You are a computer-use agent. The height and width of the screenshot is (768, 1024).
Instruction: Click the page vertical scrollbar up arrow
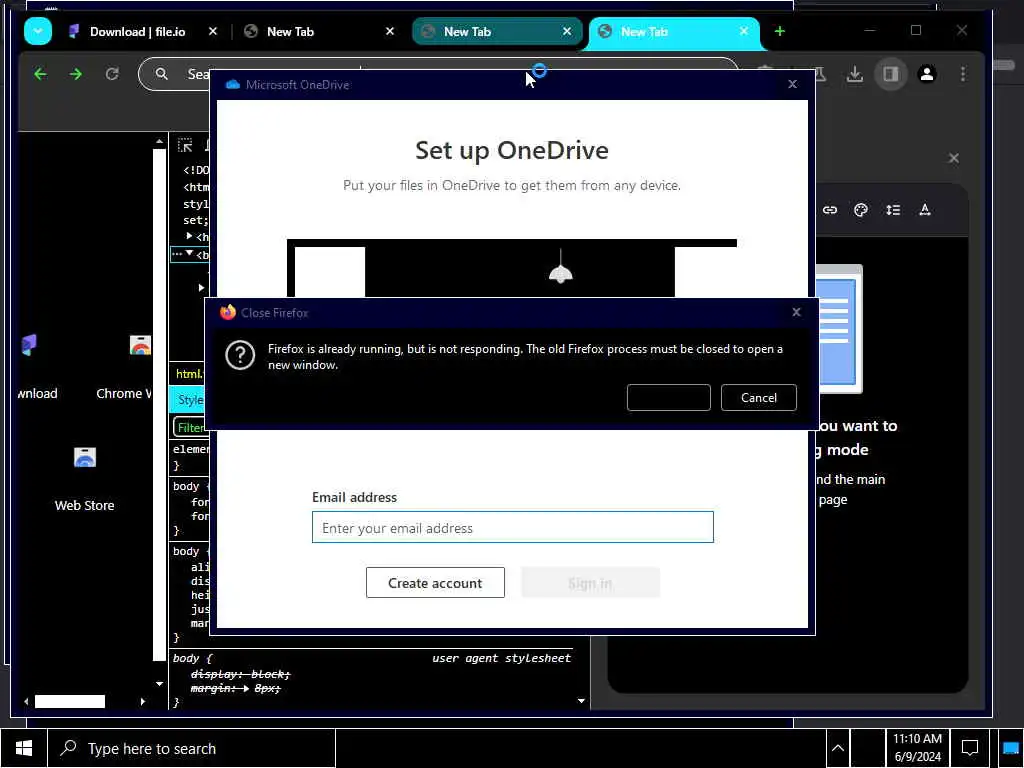point(159,141)
